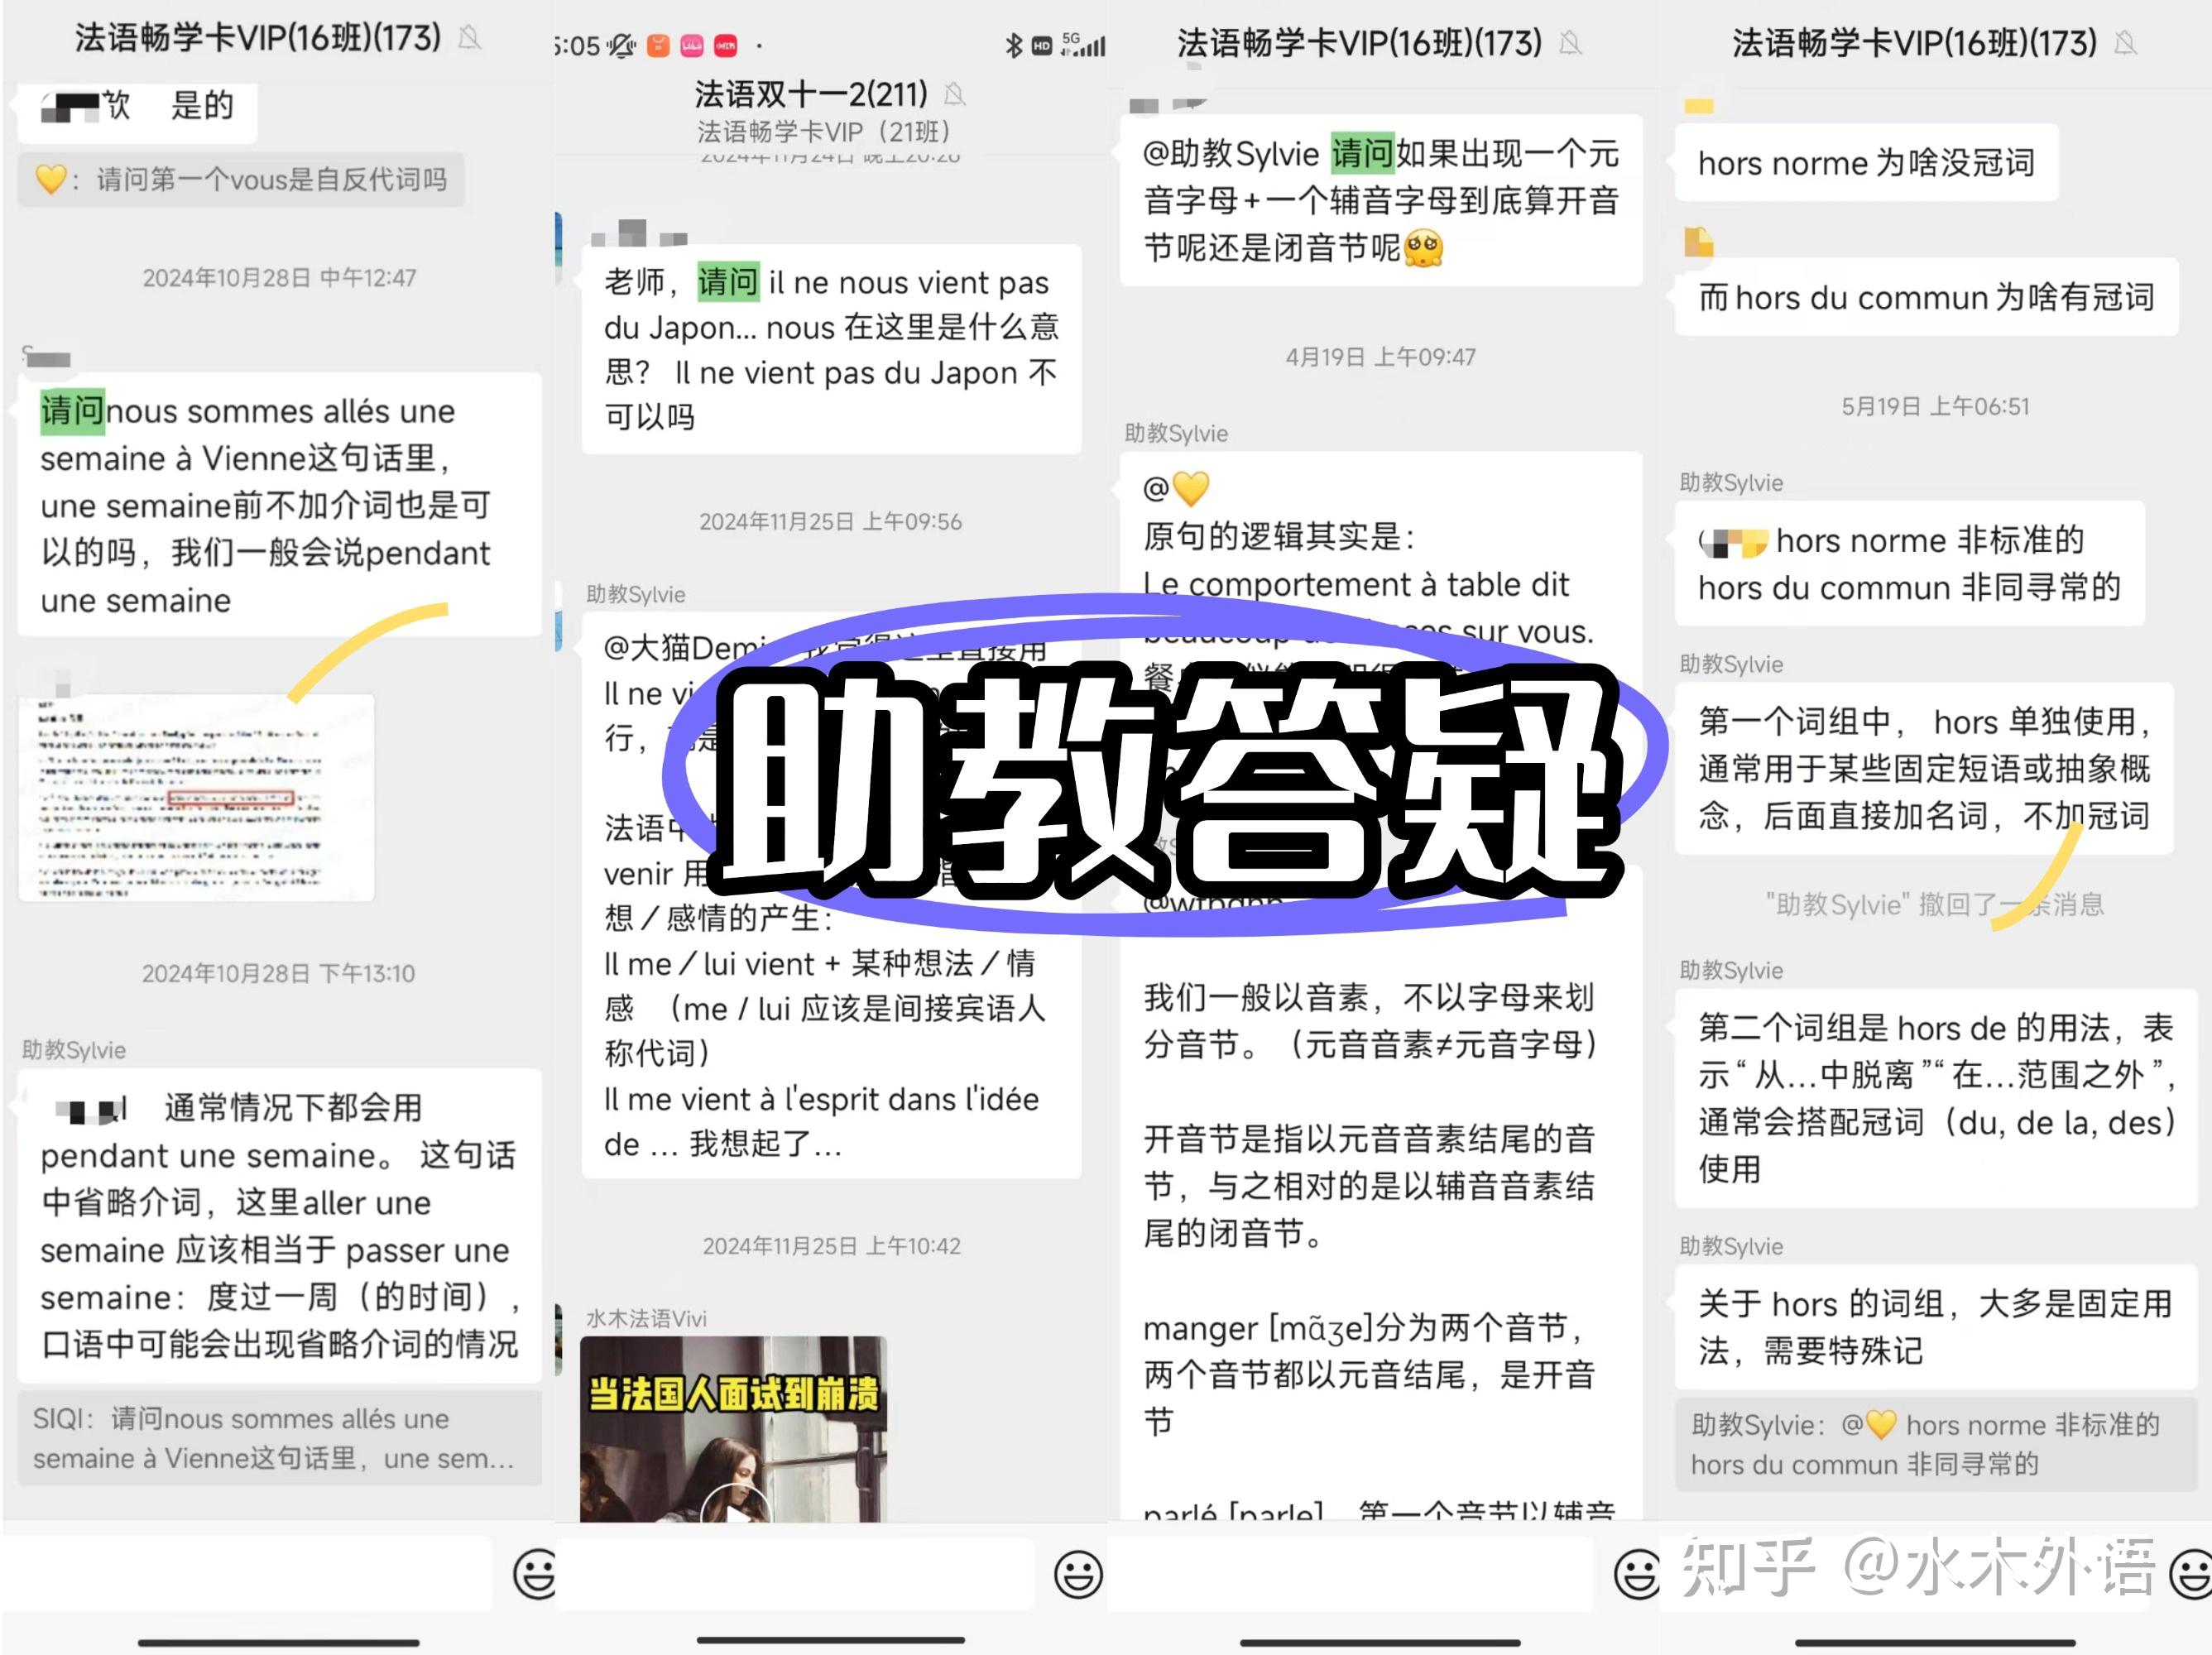
Task: Tap timestamp '2024年11月25日 上午09:56'
Action: pyautogui.click(x=830, y=522)
